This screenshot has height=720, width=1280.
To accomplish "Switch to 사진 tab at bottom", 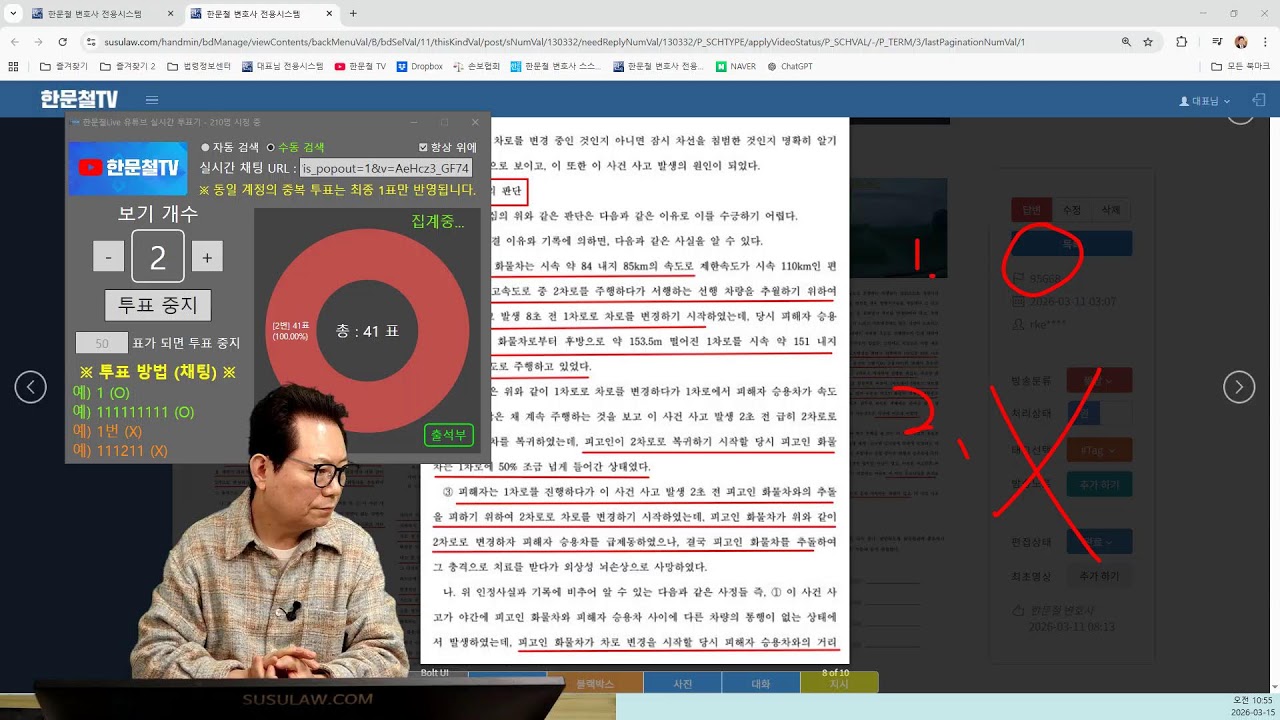I will click(682, 684).
